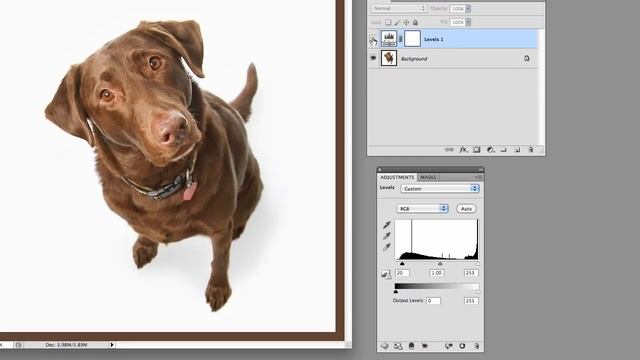Click the status bar preview icon
Screen dimensions: 640x360
coord(18,345)
